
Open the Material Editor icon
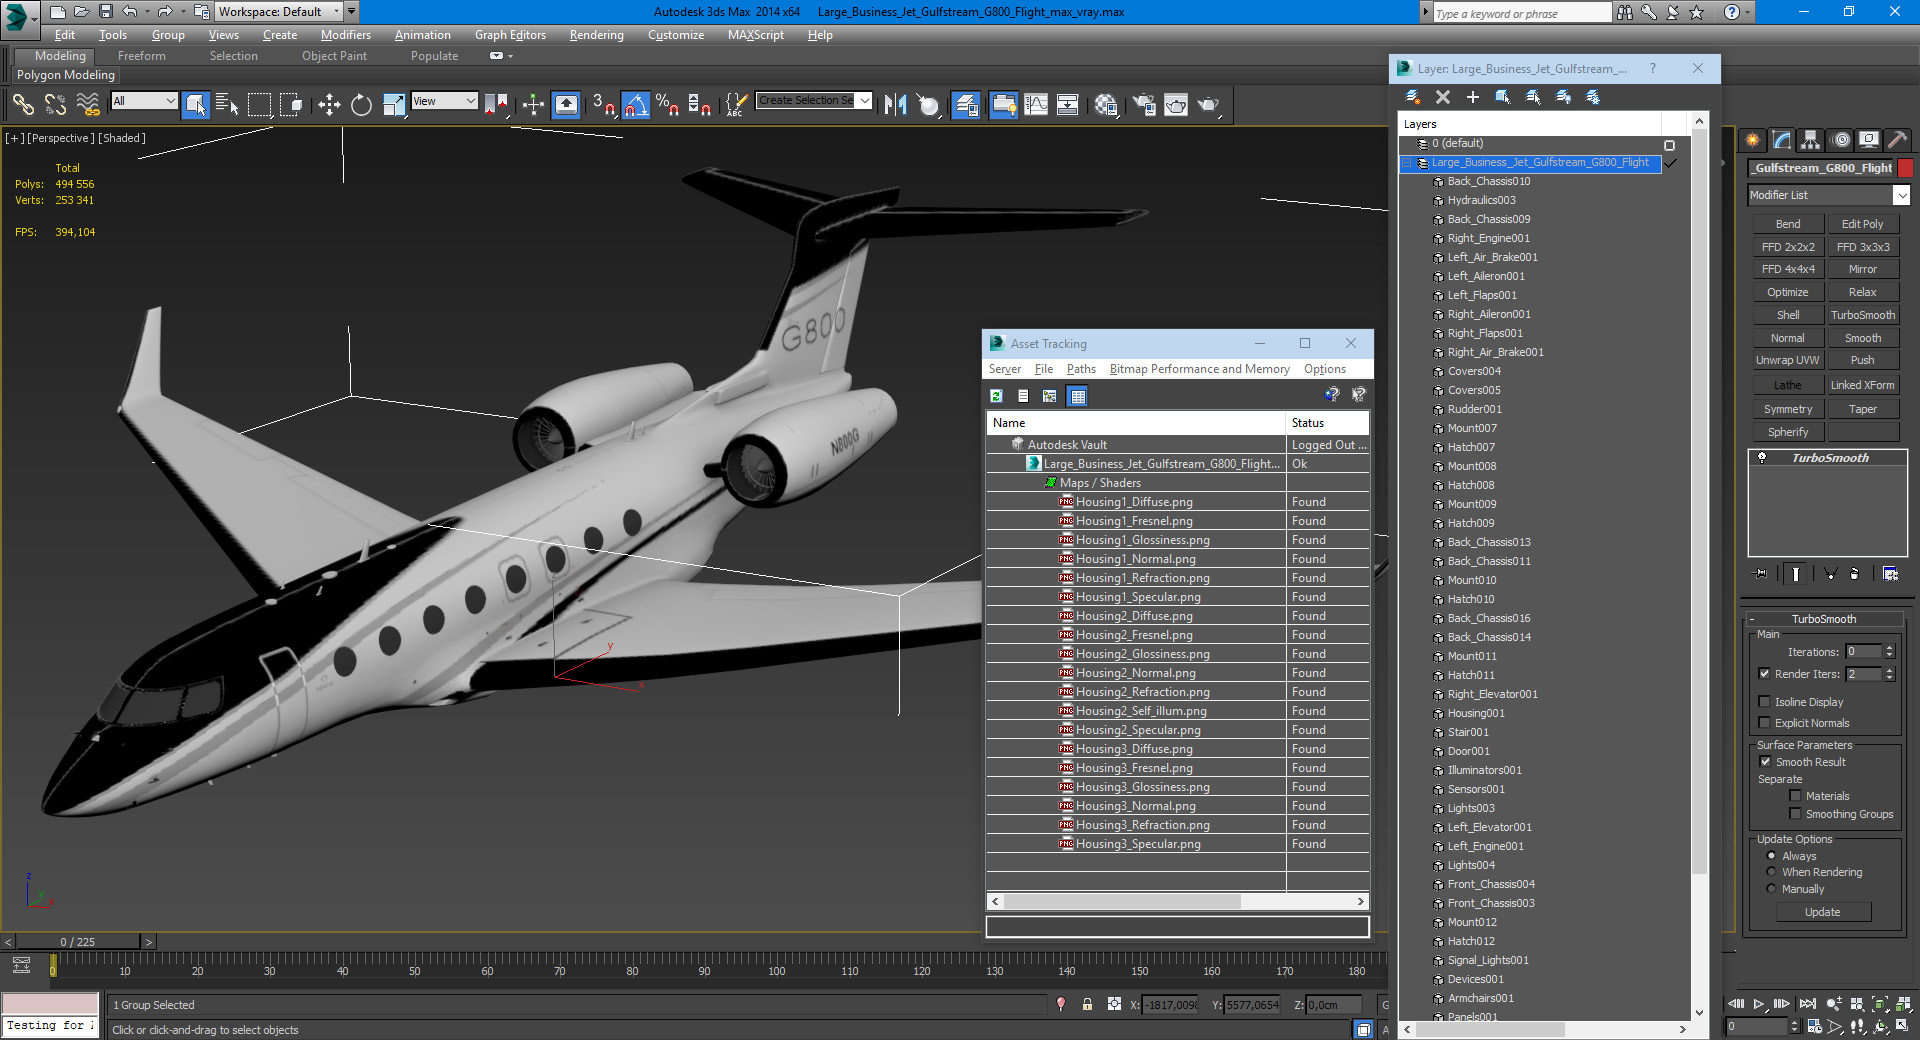(x=1105, y=104)
